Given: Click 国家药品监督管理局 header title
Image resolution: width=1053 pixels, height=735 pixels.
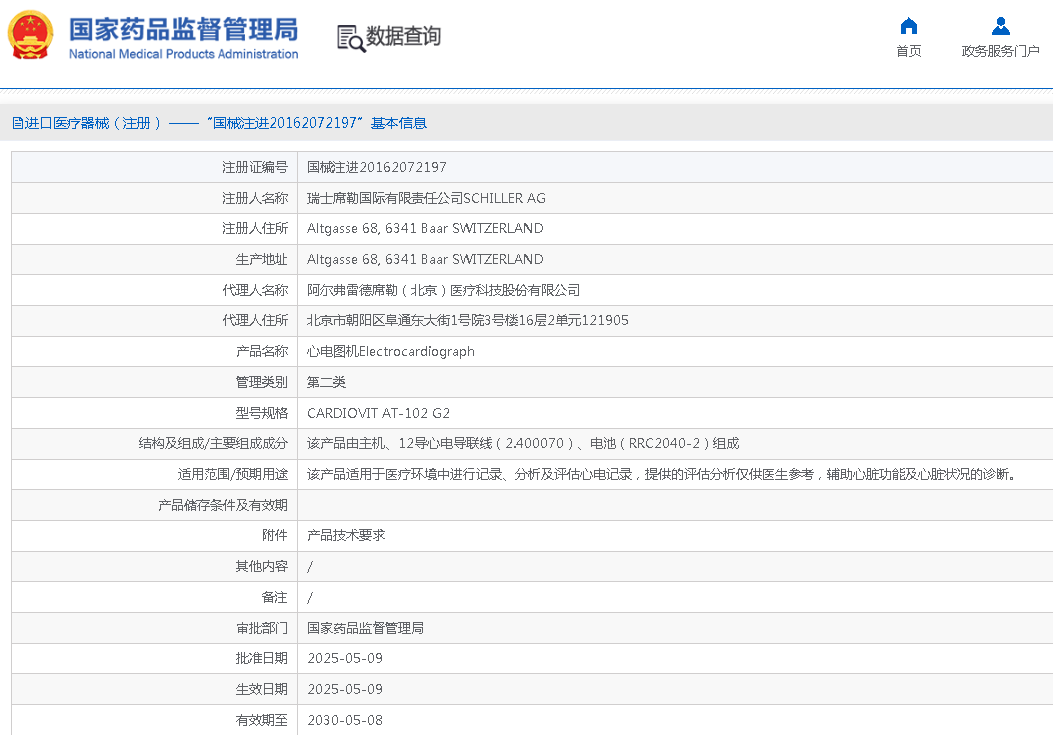Looking at the screenshot, I should (183, 30).
